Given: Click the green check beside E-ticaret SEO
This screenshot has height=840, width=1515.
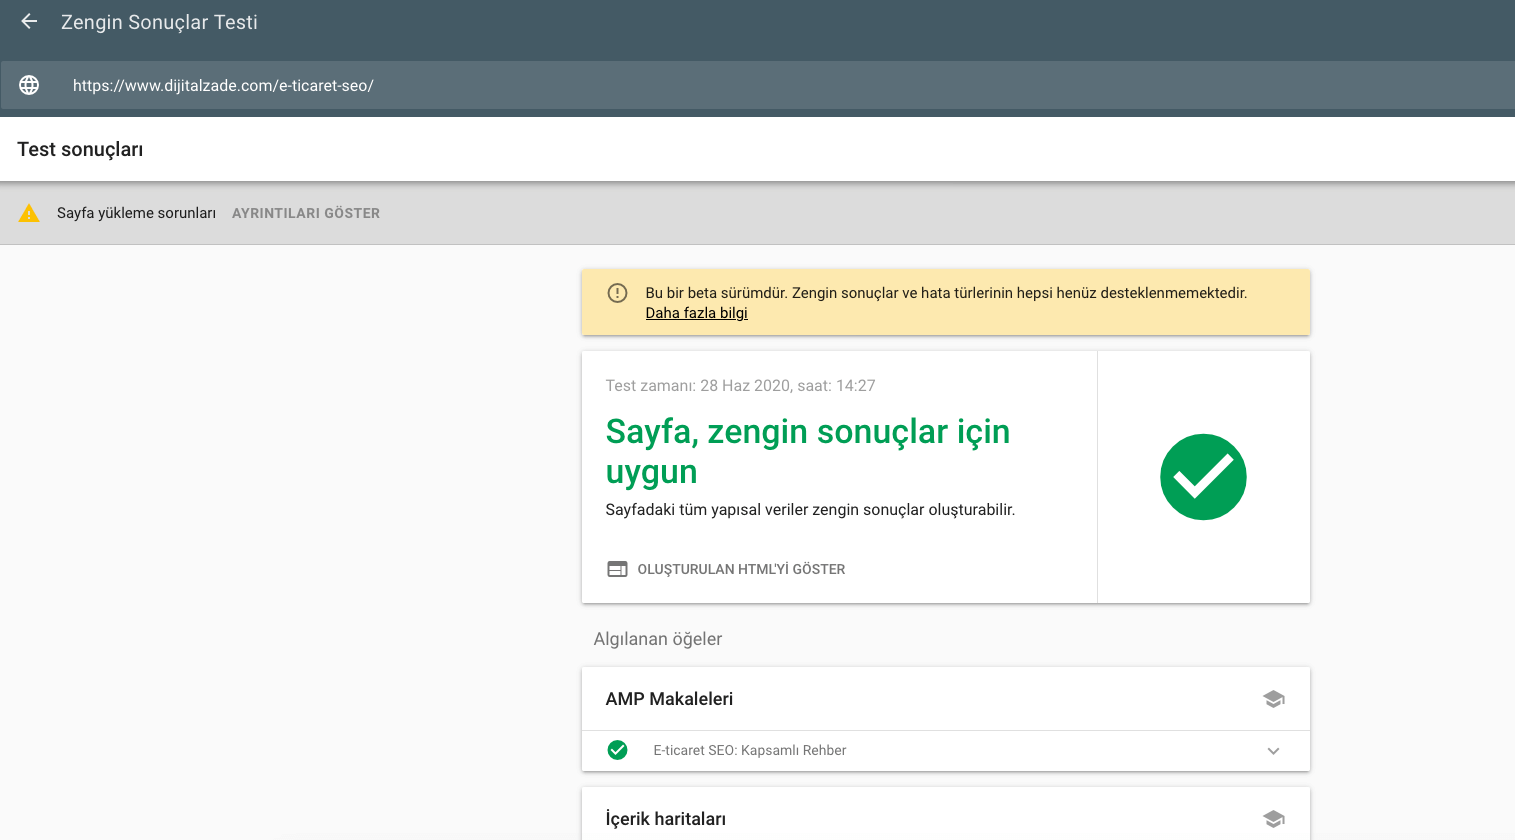Looking at the screenshot, I should click(x=618, y=750).
